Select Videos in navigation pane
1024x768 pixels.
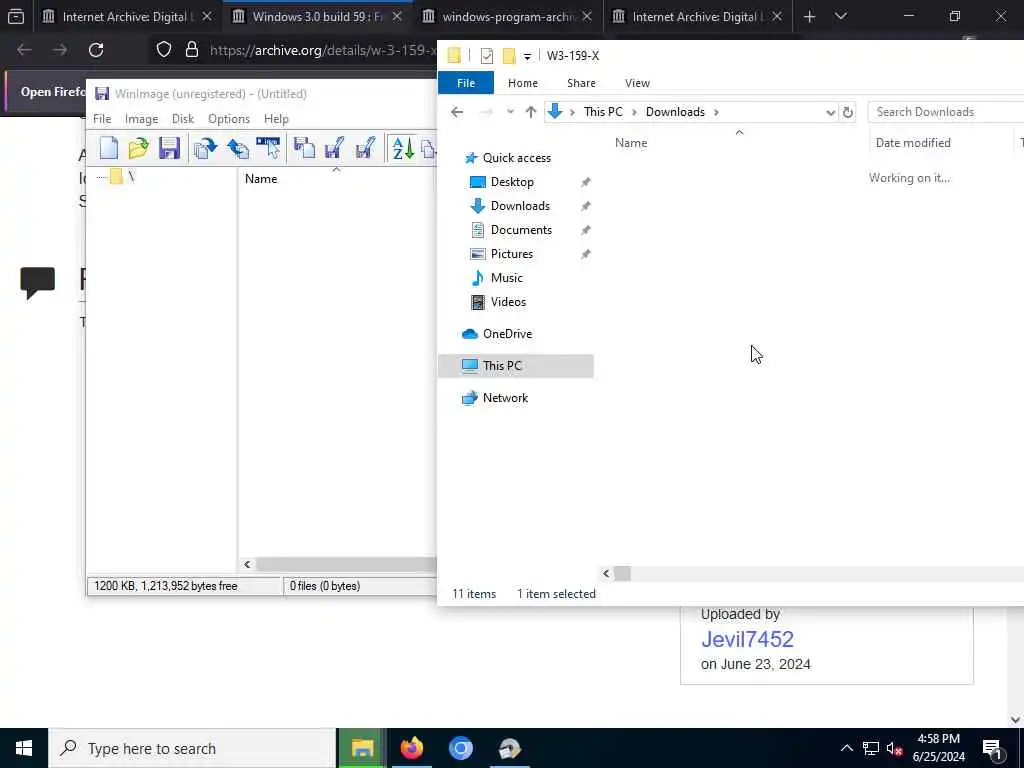click(508, 302)
